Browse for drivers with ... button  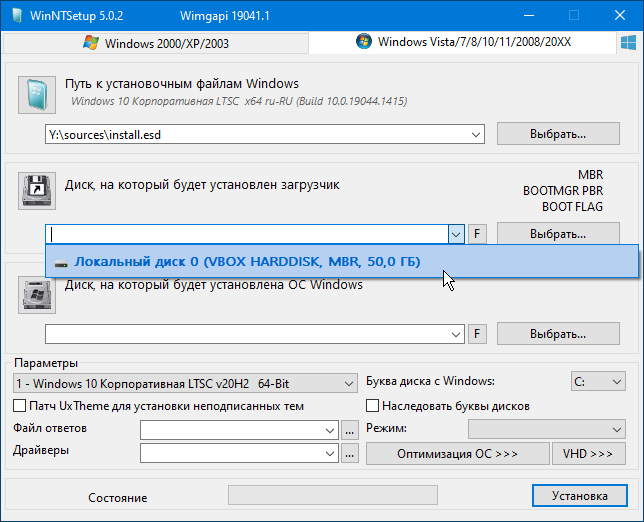click(350, 454)
